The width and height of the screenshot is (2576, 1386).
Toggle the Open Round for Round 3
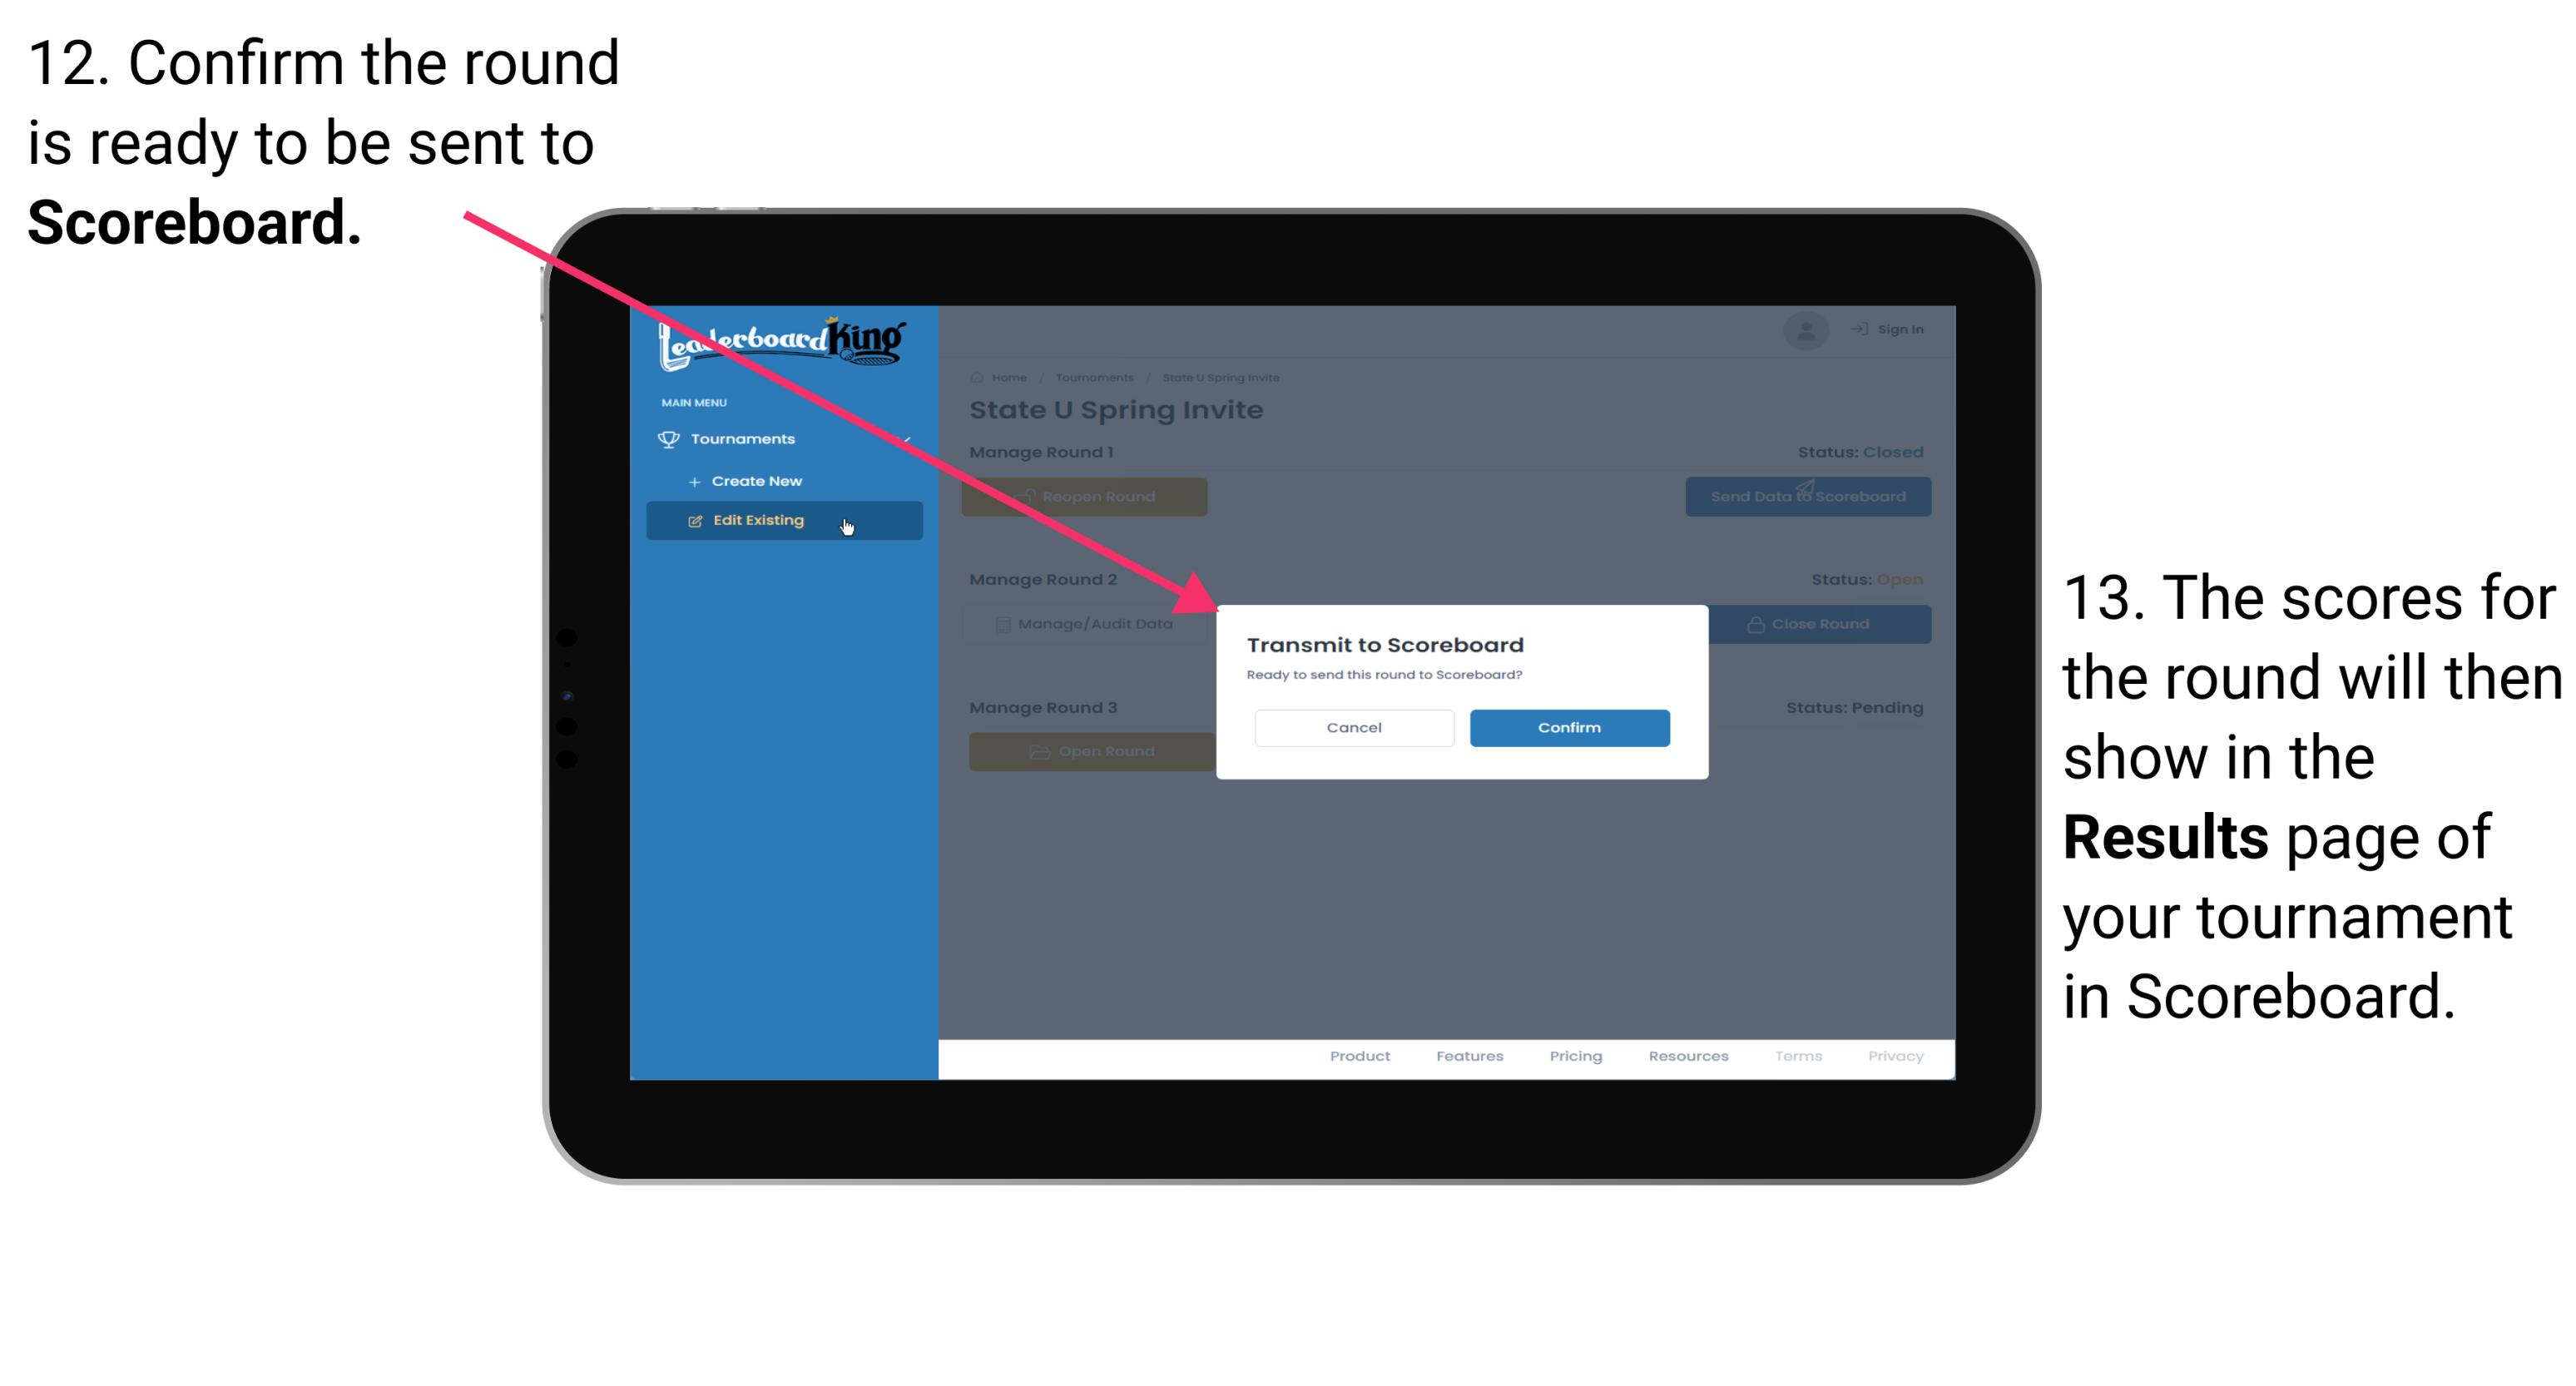pyautogui.click(x=1089, y=751)
